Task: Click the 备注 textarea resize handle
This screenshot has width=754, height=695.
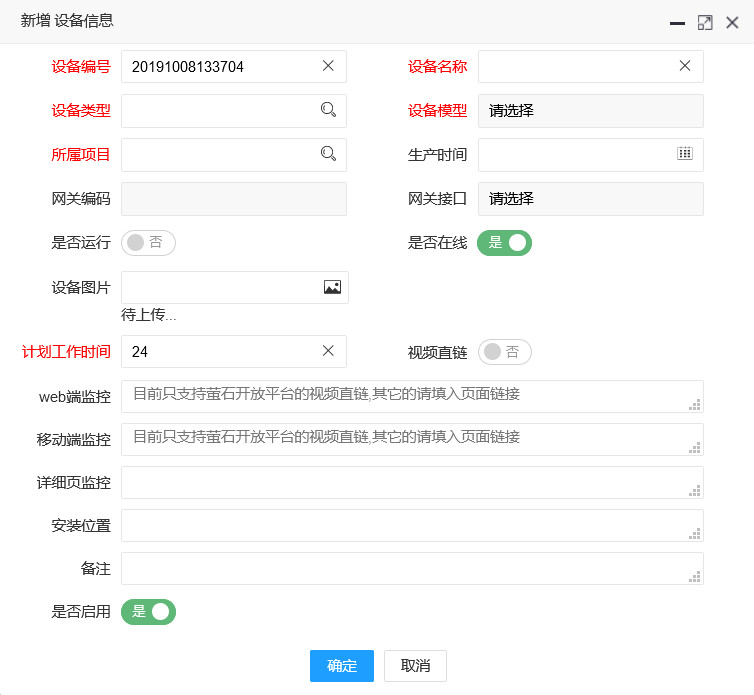Action: 695,577
